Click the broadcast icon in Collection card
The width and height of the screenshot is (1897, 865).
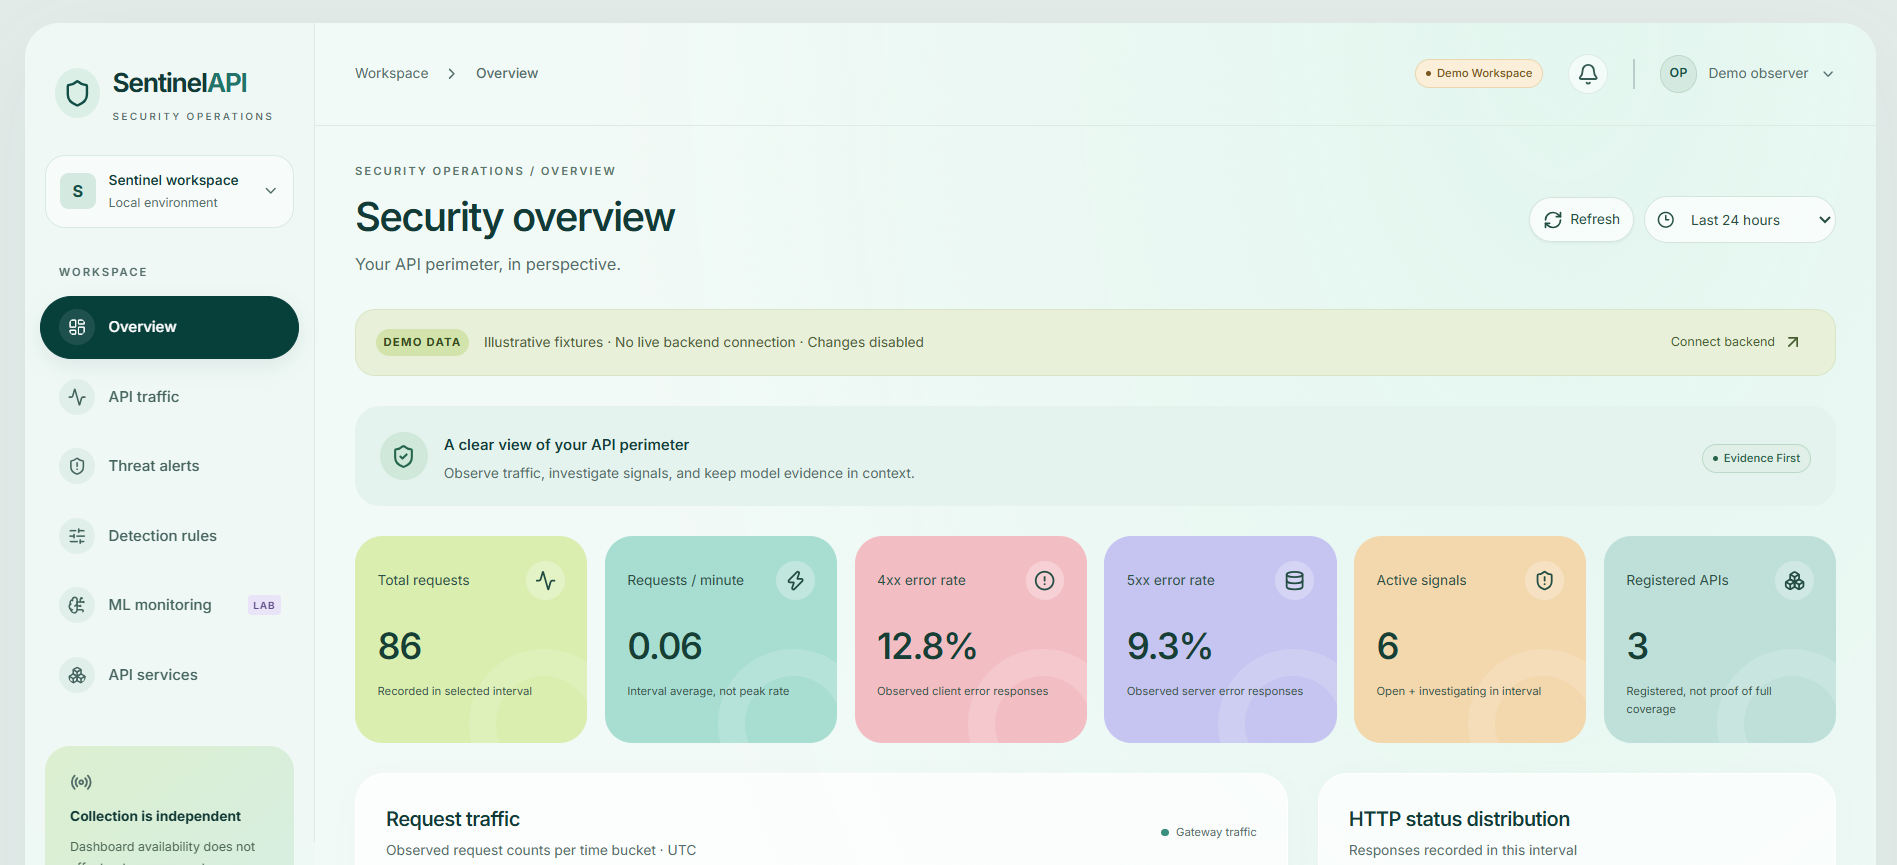(81, 782)
